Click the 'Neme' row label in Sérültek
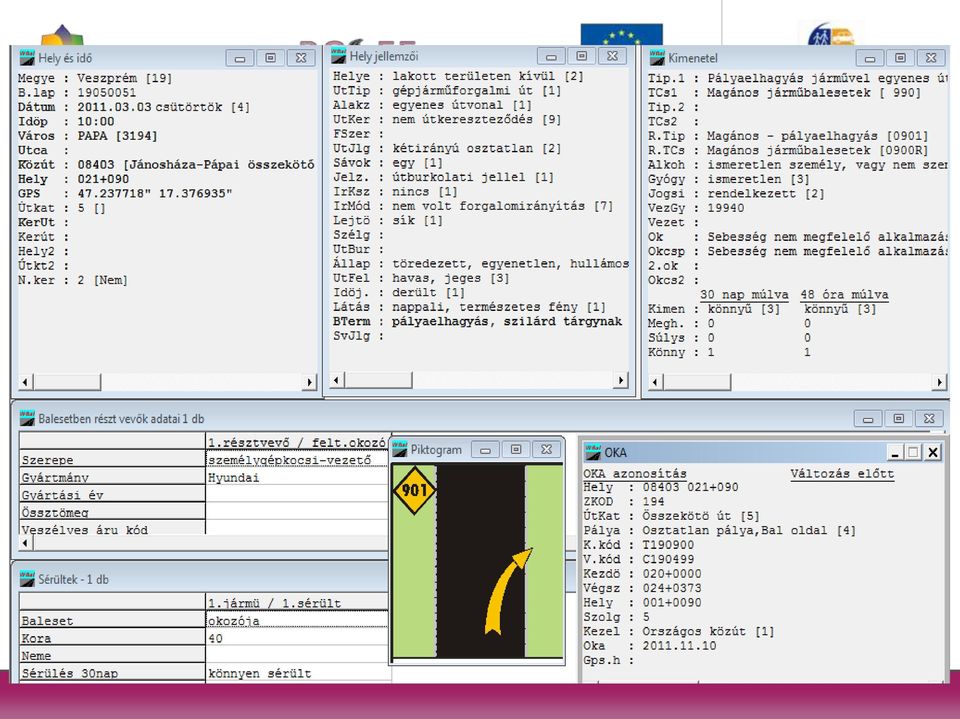Image resolution: width=960 pixels, height=719 pixels. (x=112, y=655)
